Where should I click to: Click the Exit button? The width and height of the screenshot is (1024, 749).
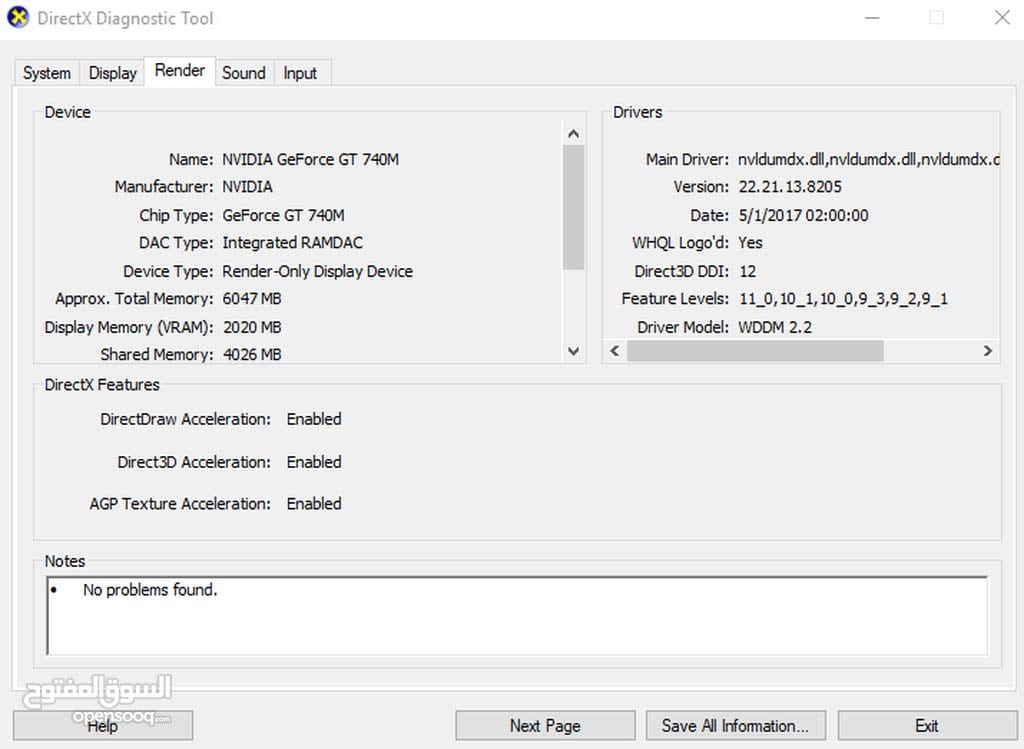click(927, 725)
